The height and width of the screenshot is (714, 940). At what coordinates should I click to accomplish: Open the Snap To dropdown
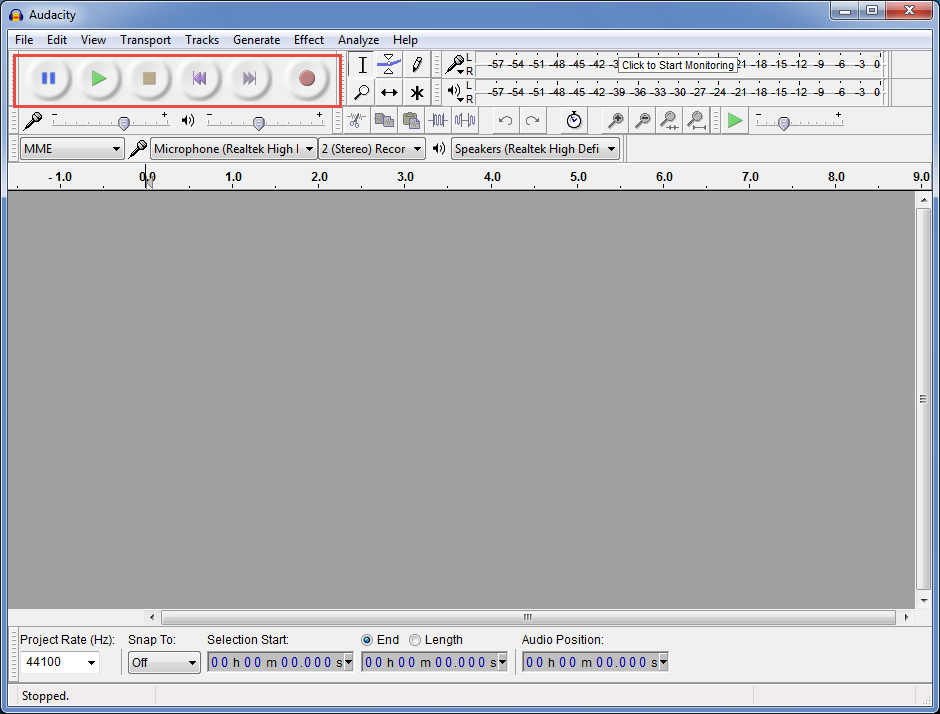(x=164, y=662)
